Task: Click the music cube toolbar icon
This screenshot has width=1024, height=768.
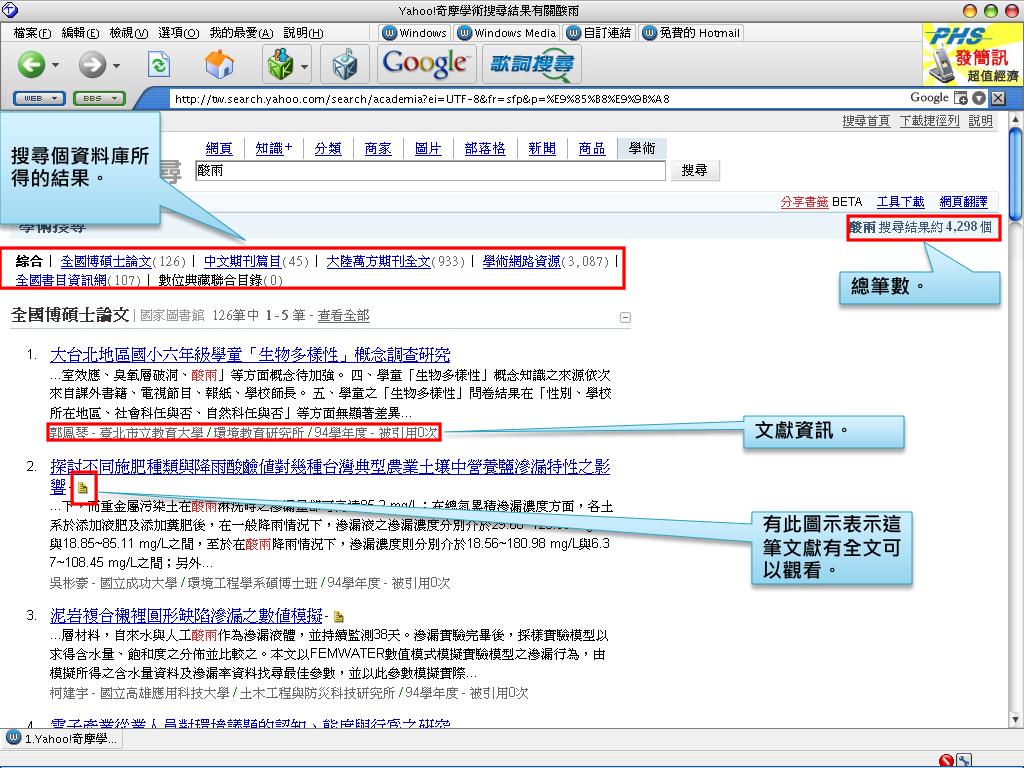Action: click(x=345, y=64)
